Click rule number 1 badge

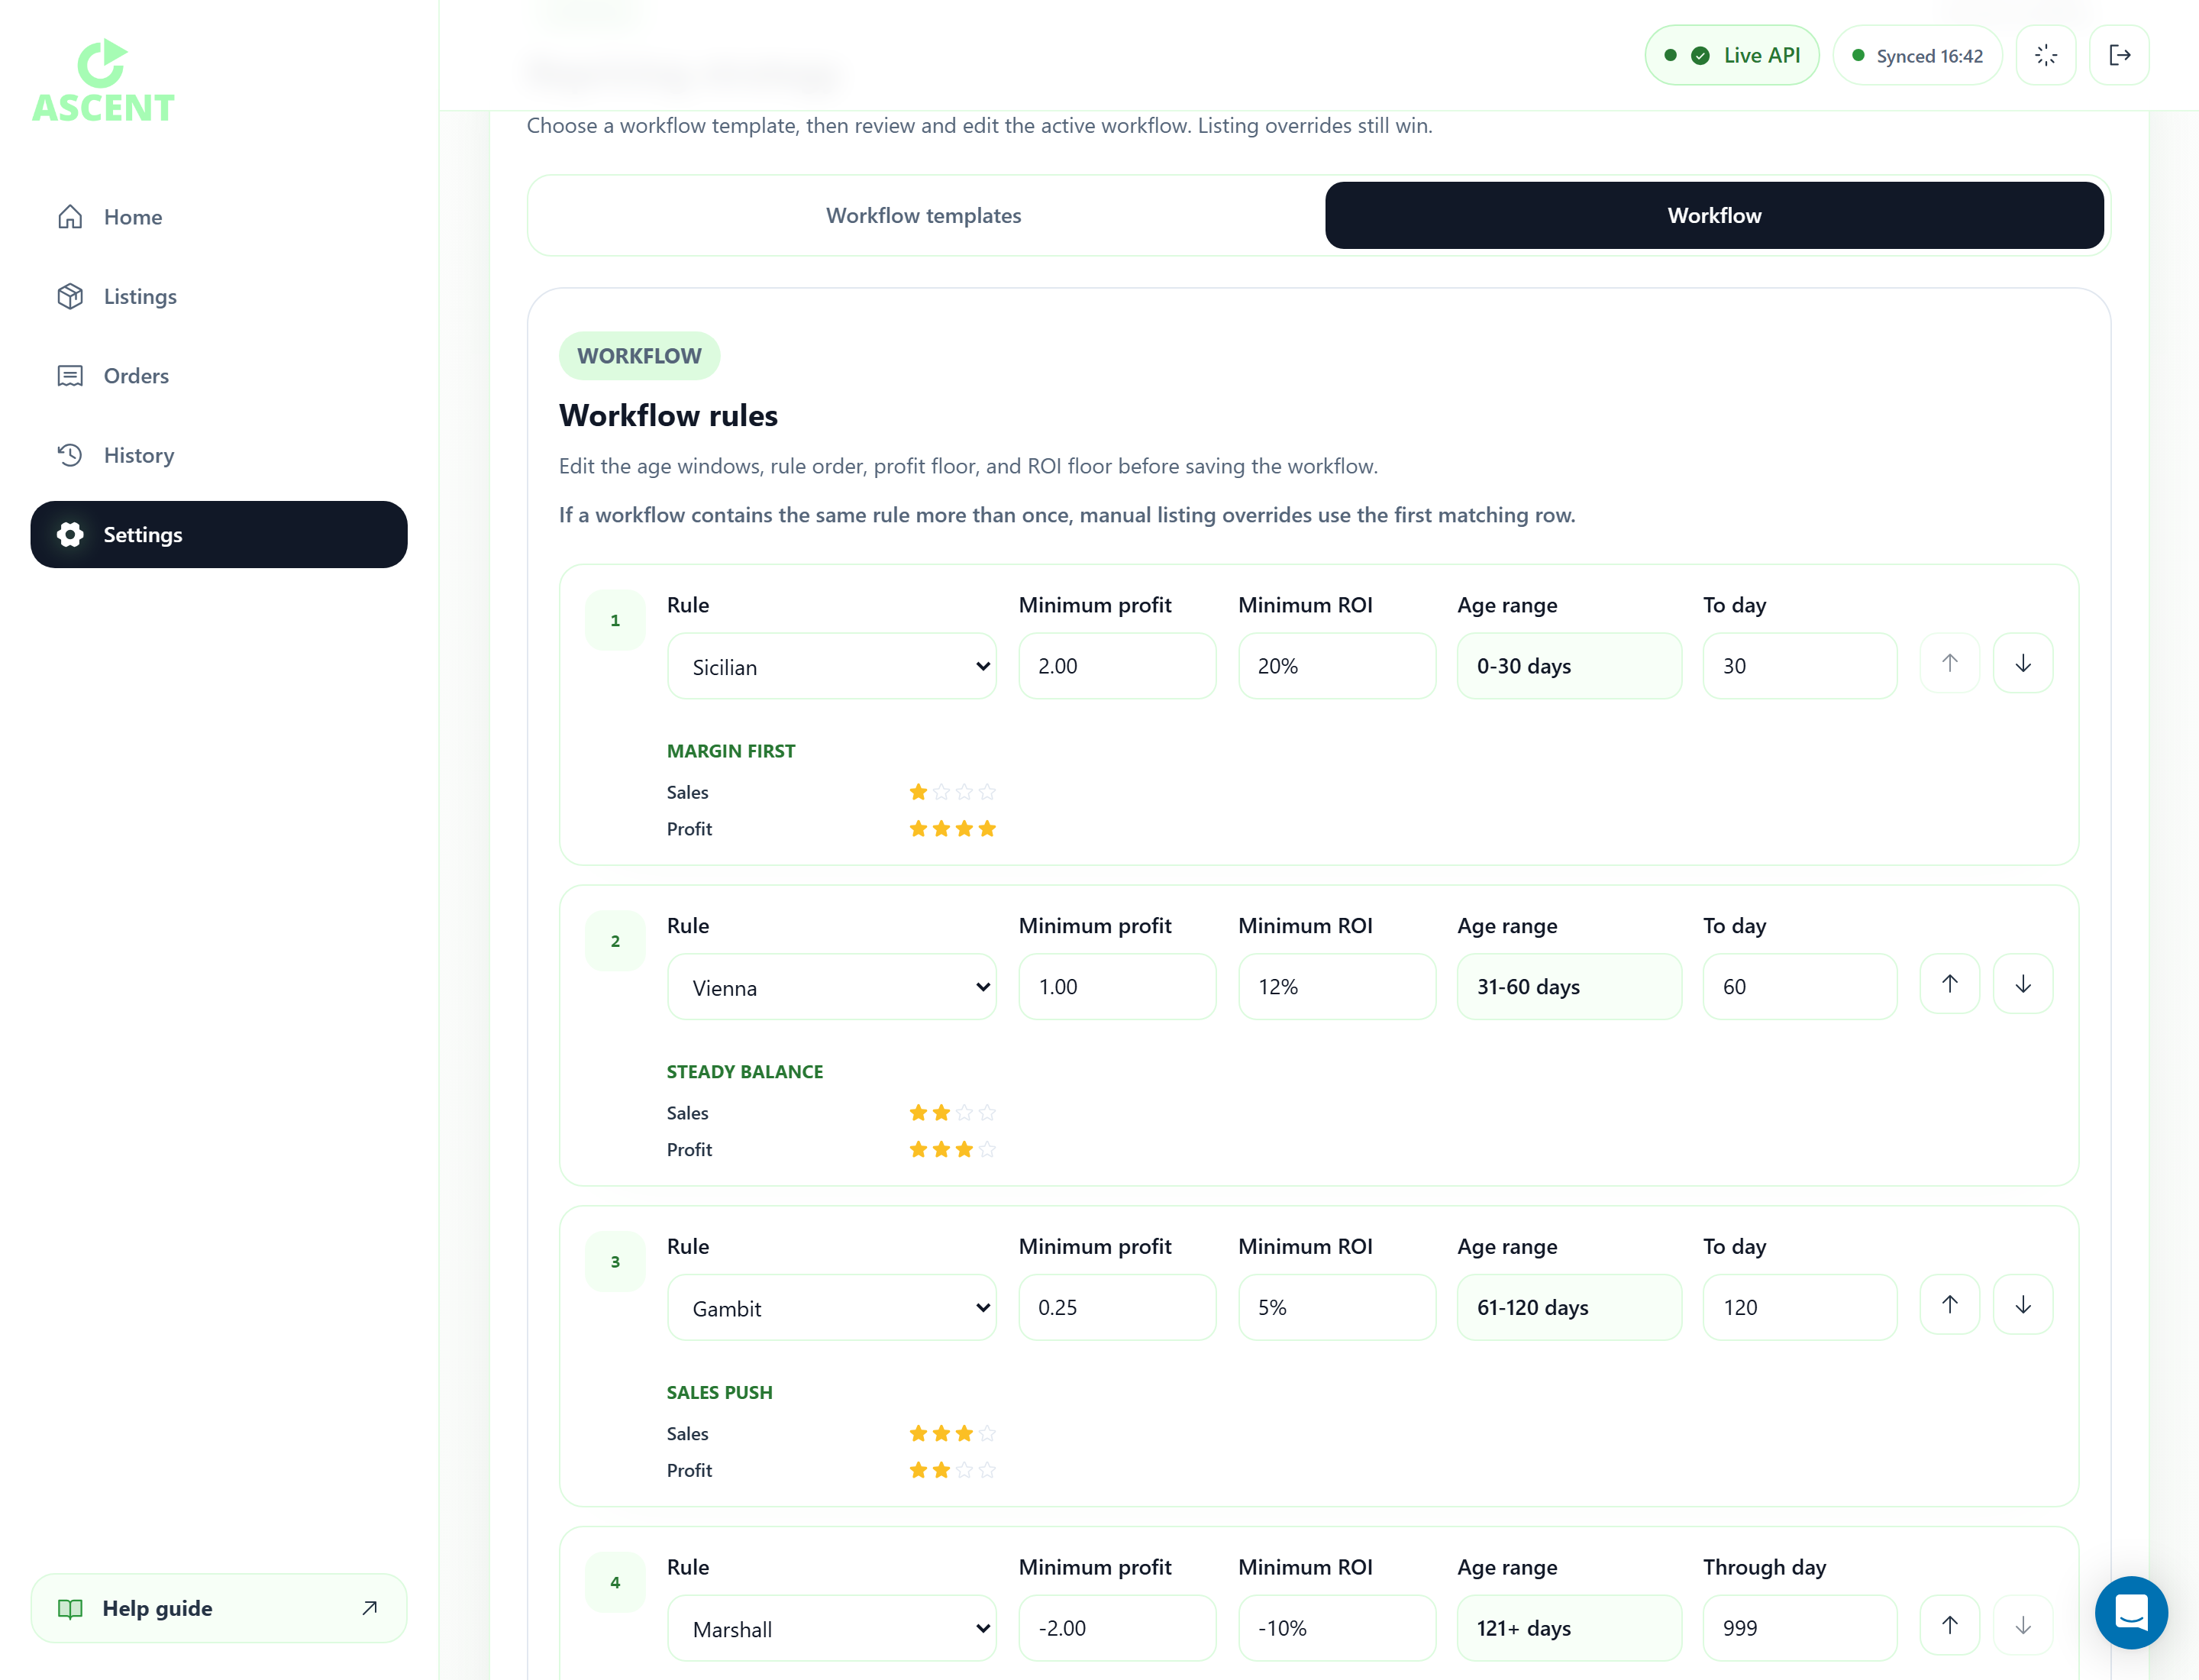(615, 621)
